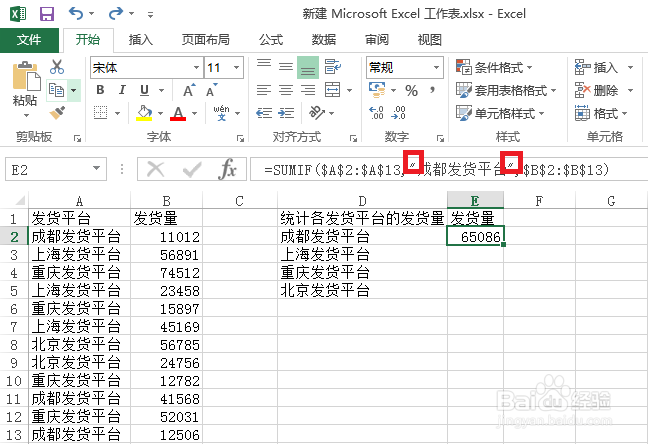Apply comma style format
The image size is (648, 444).
point(433,90)
